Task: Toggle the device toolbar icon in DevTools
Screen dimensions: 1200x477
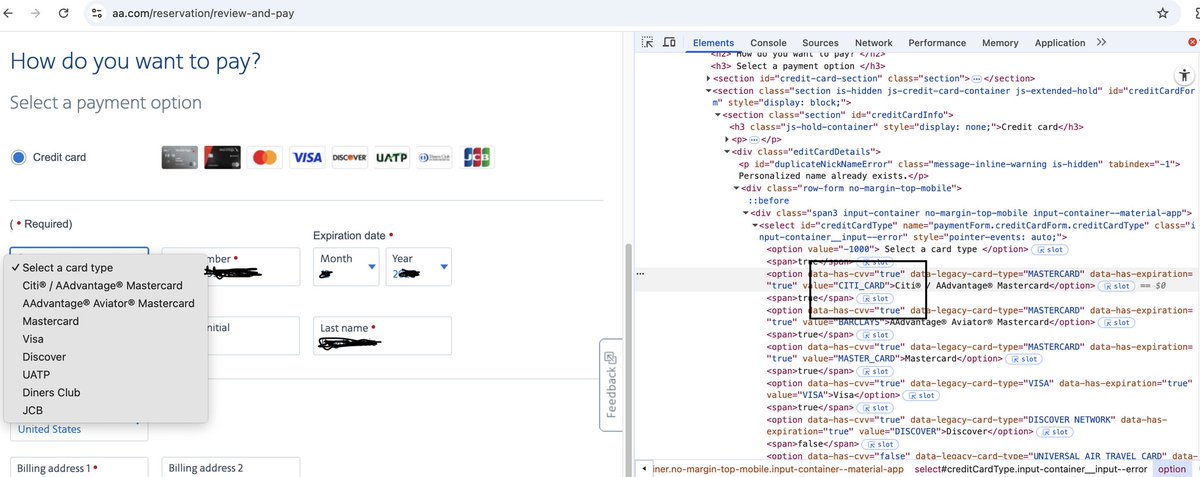Action: 669,43
